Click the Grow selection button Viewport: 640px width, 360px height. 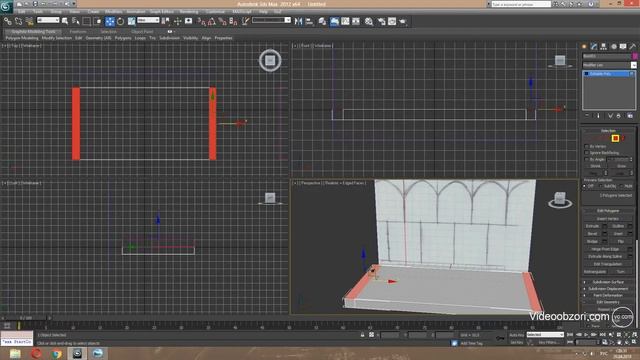[621, 166]
